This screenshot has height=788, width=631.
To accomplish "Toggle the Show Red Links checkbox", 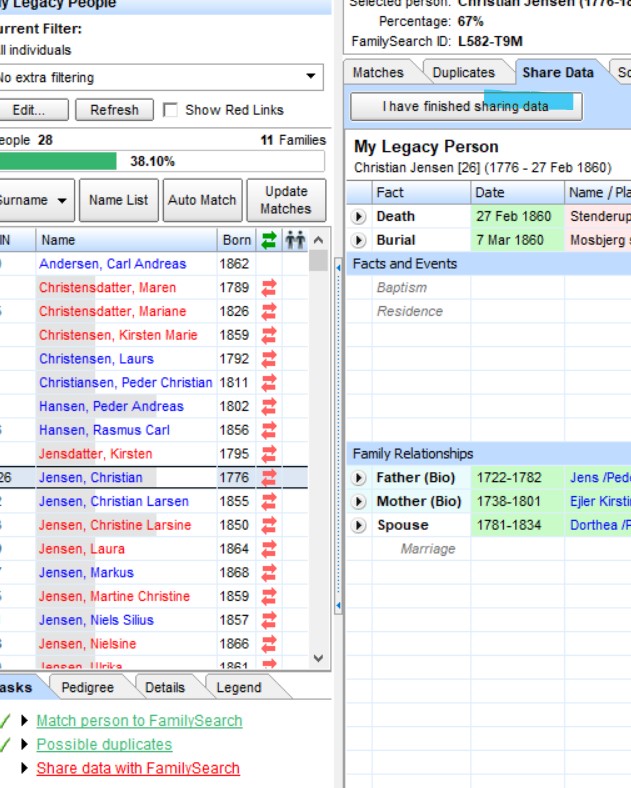I will (x=170, y=110).
